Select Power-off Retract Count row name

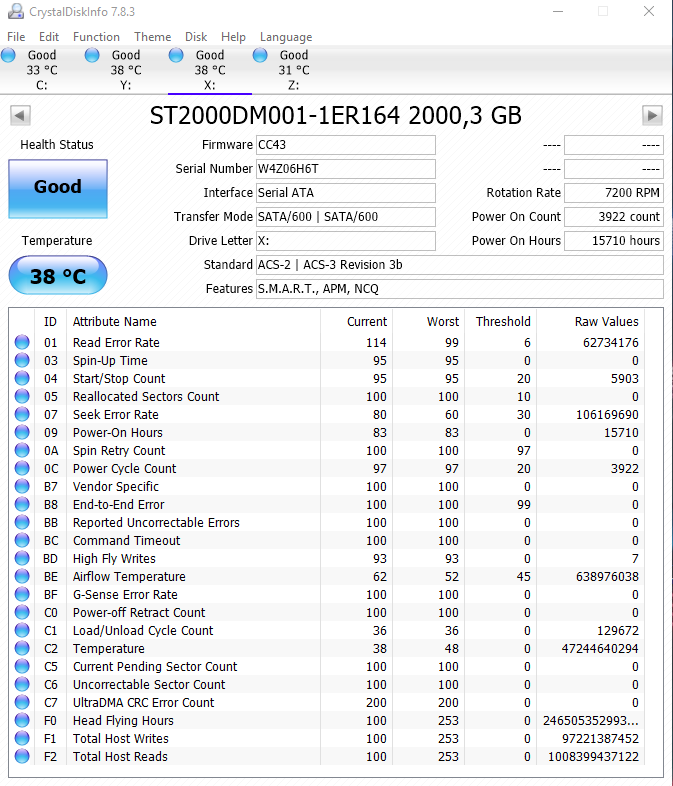(x=139, y=613)
